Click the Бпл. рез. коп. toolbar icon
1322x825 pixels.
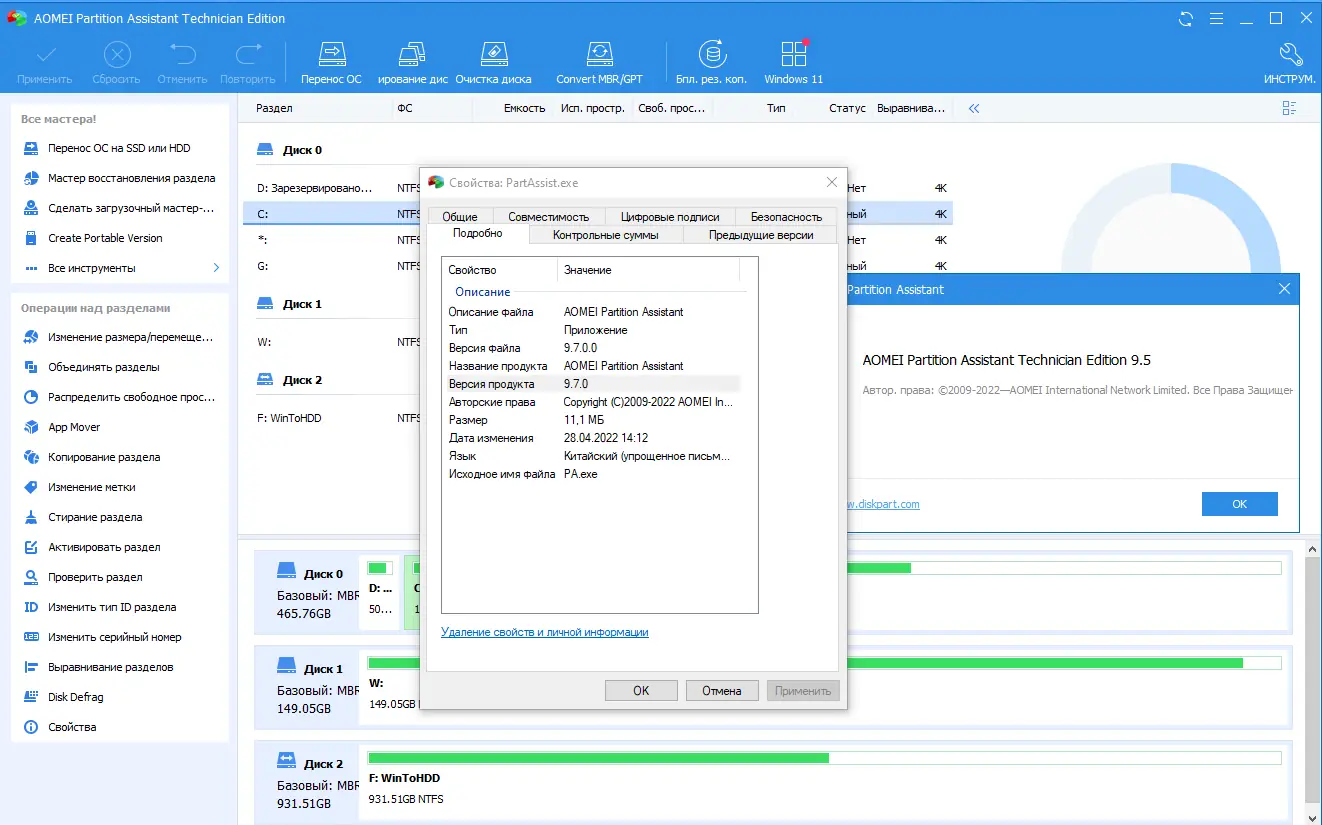712,60
